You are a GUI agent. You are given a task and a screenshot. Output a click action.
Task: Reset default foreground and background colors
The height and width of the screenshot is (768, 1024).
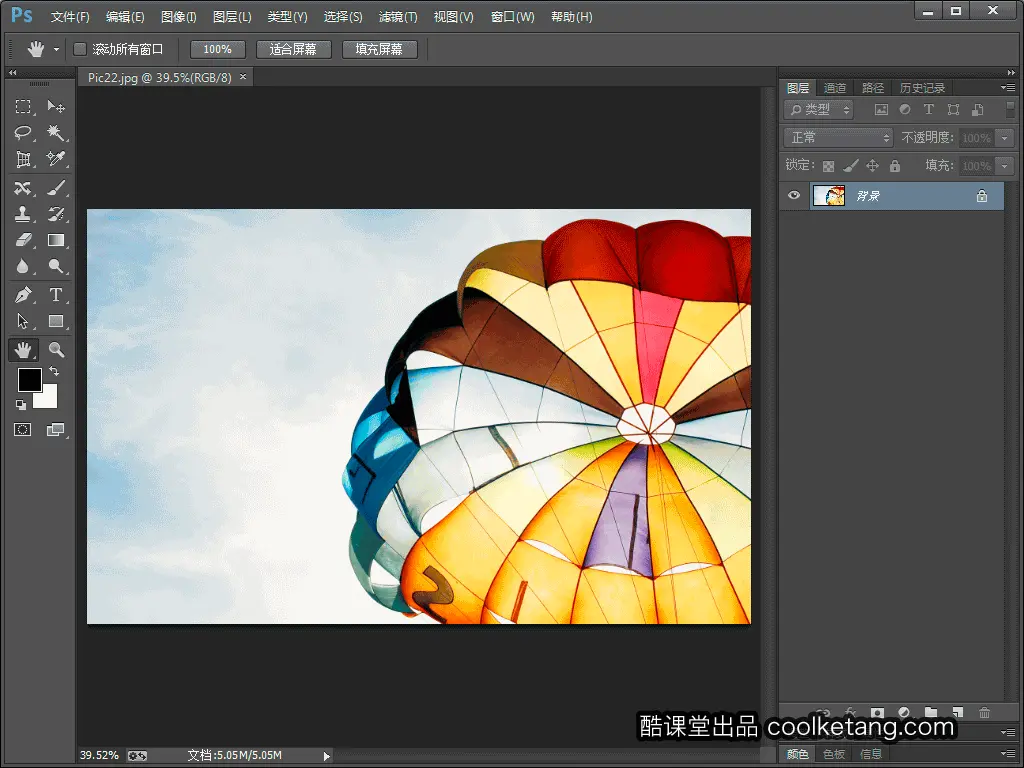coord(21,405)
